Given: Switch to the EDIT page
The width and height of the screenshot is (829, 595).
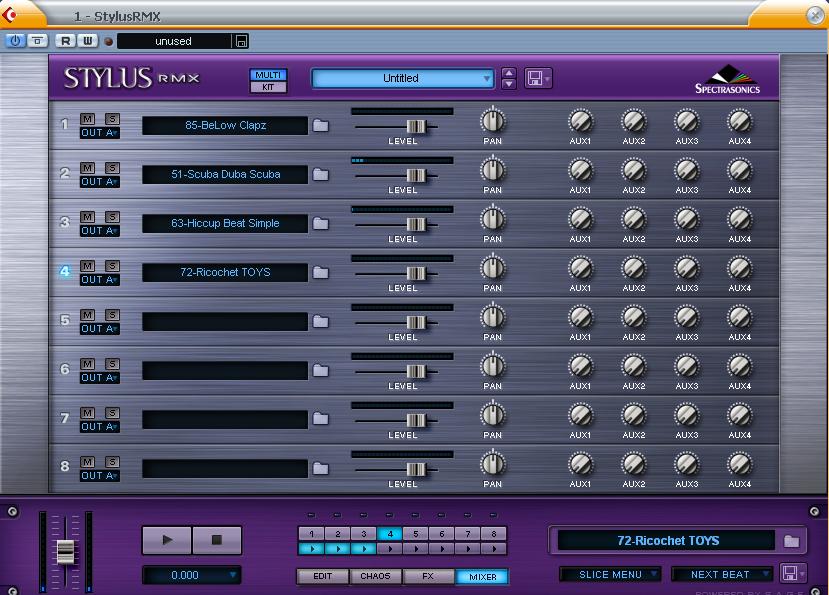Looking at the screenshot, I should (323, 576).
